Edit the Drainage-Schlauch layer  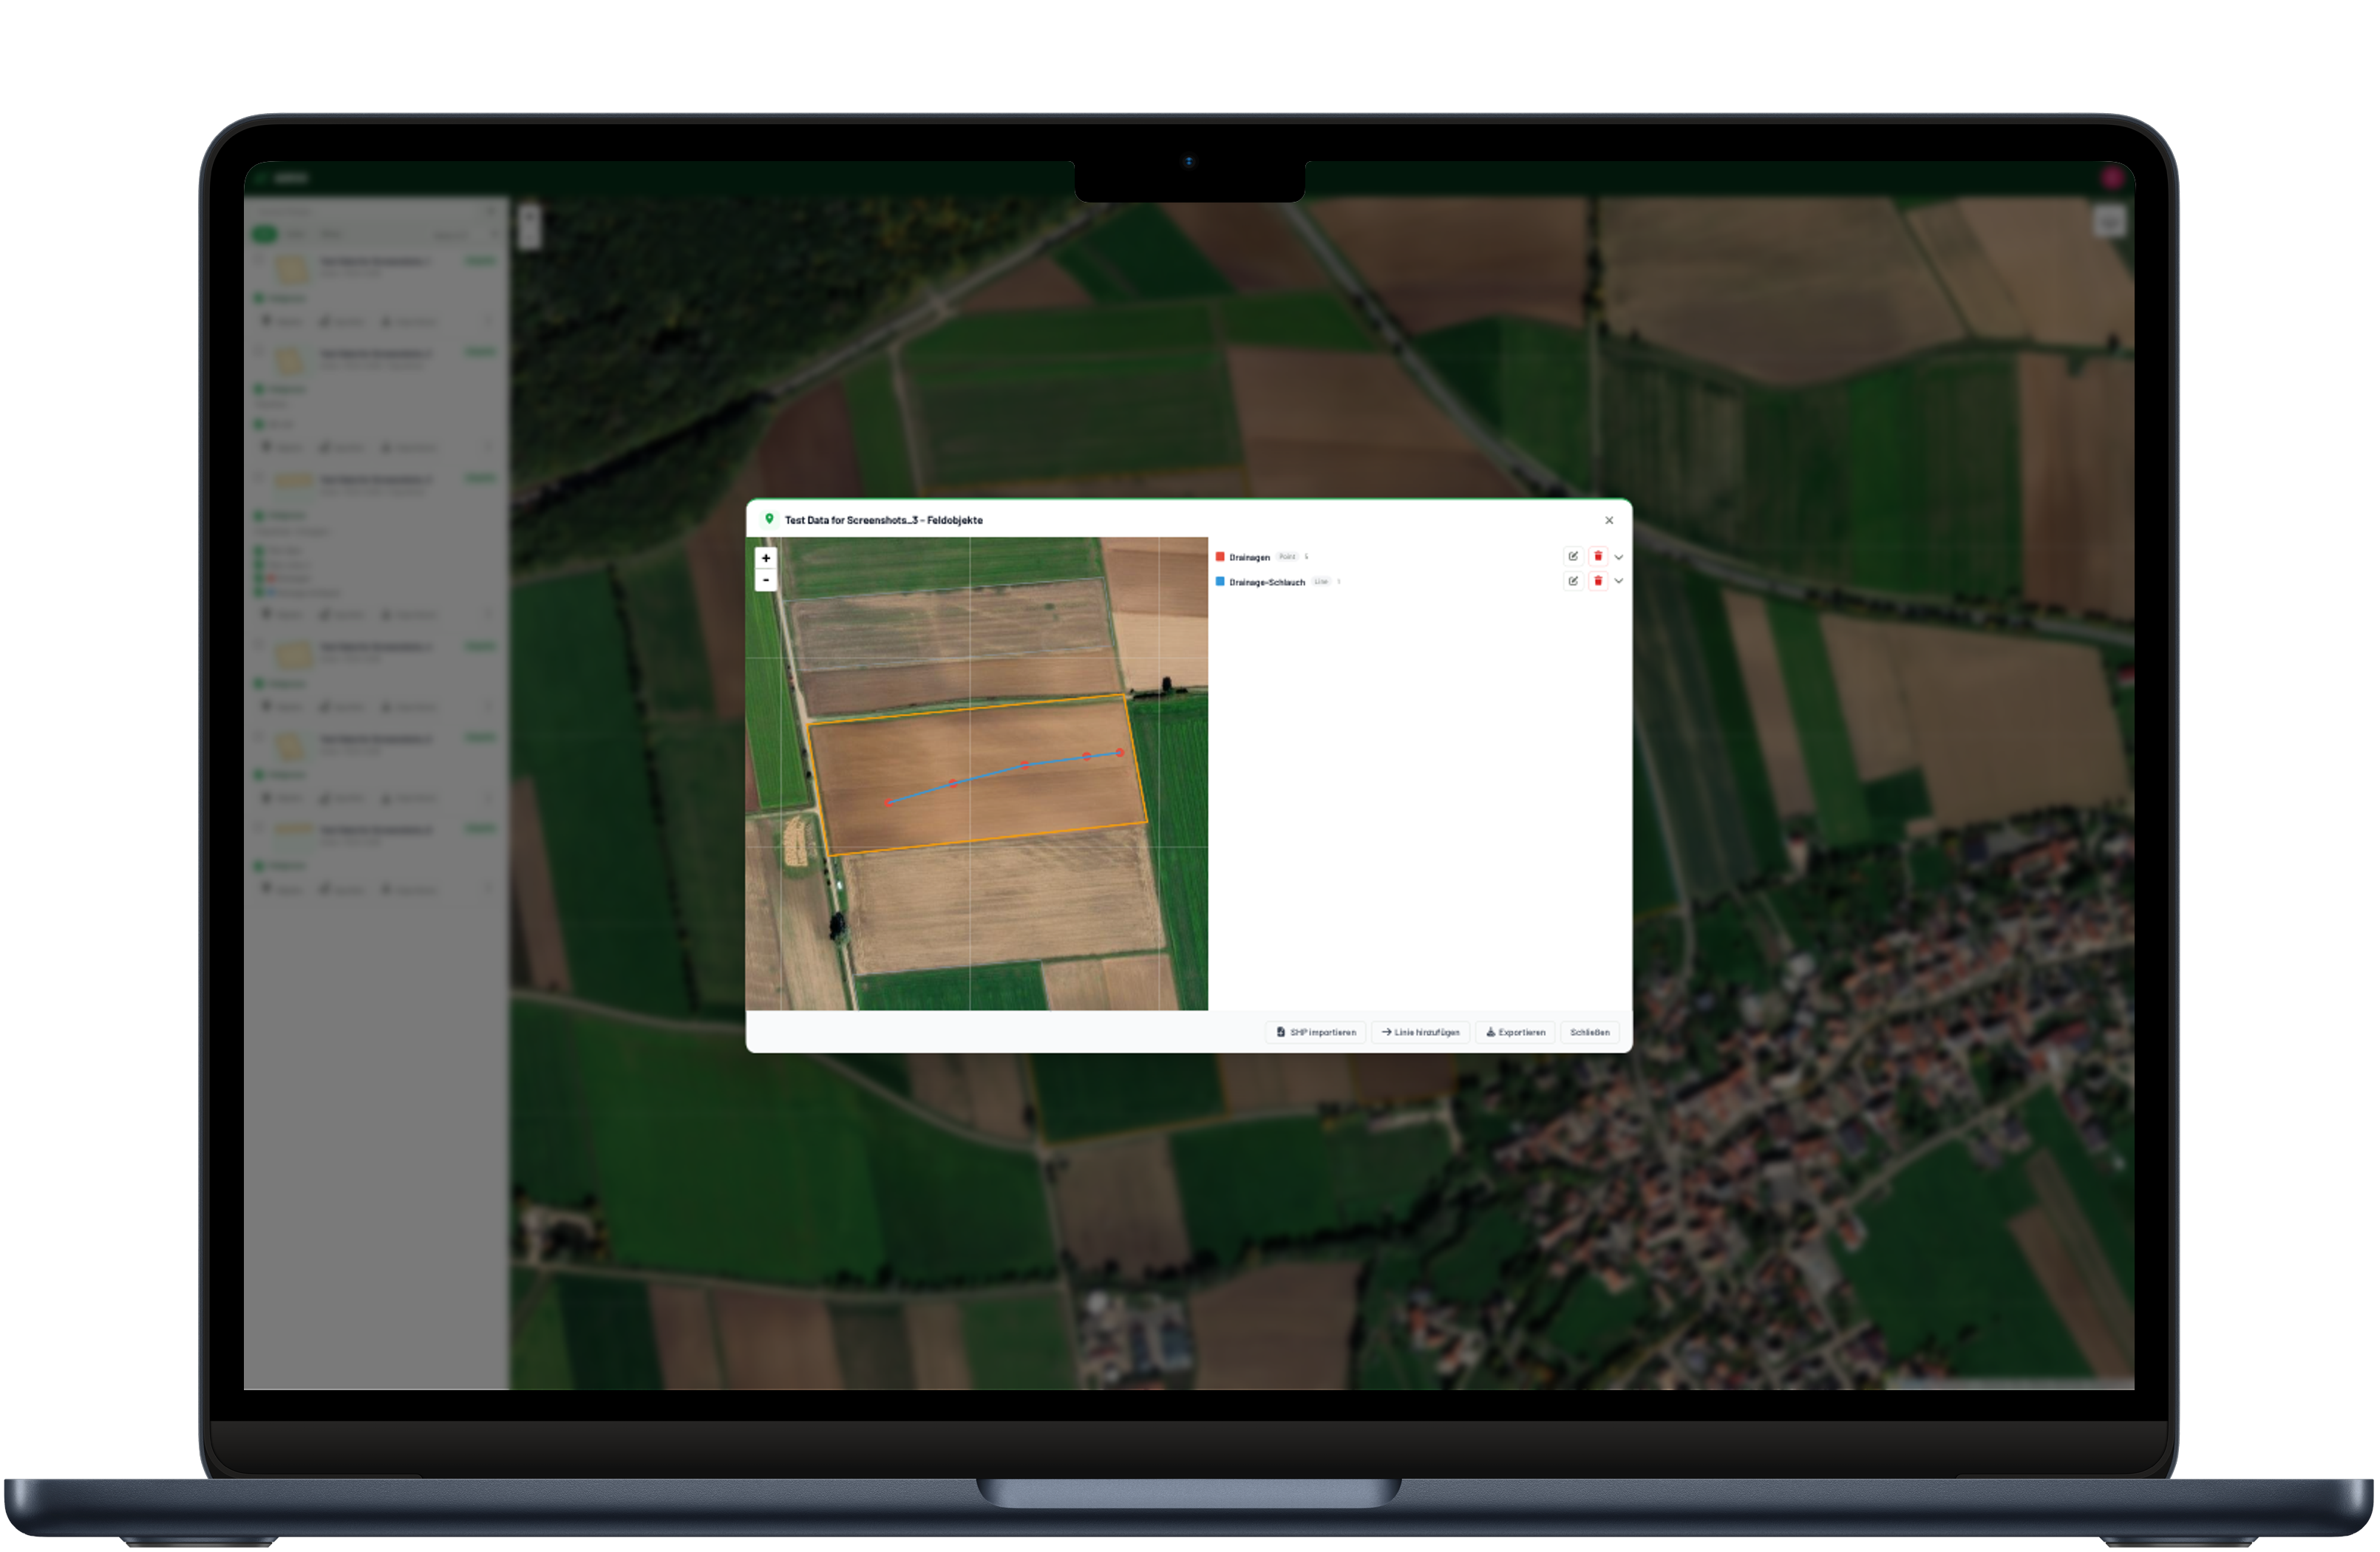pyautogui.click(x=1573, y=581)
